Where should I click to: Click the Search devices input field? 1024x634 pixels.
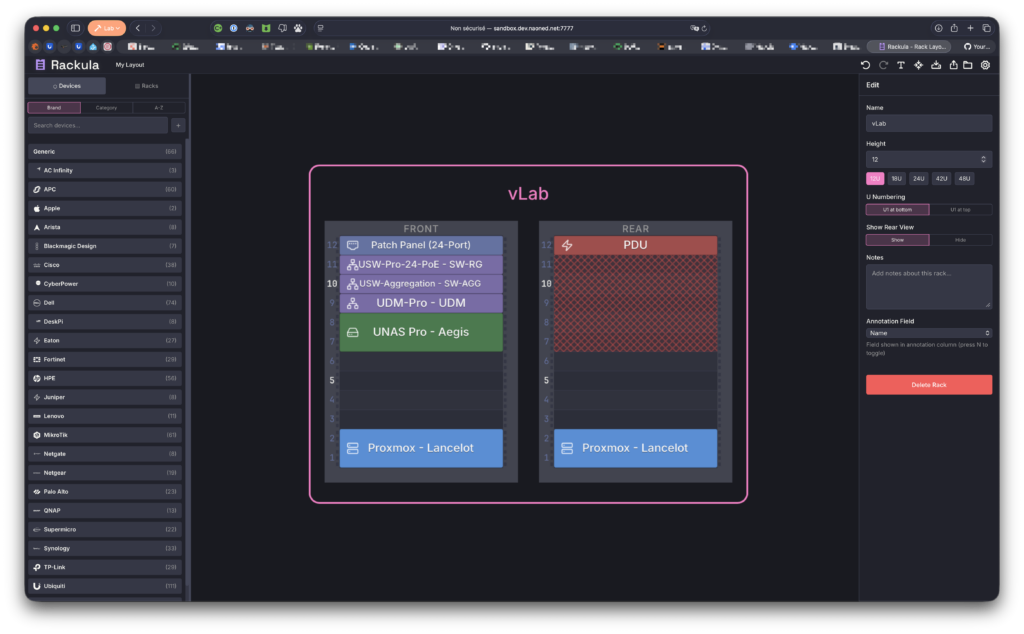(x=97, y=125)
